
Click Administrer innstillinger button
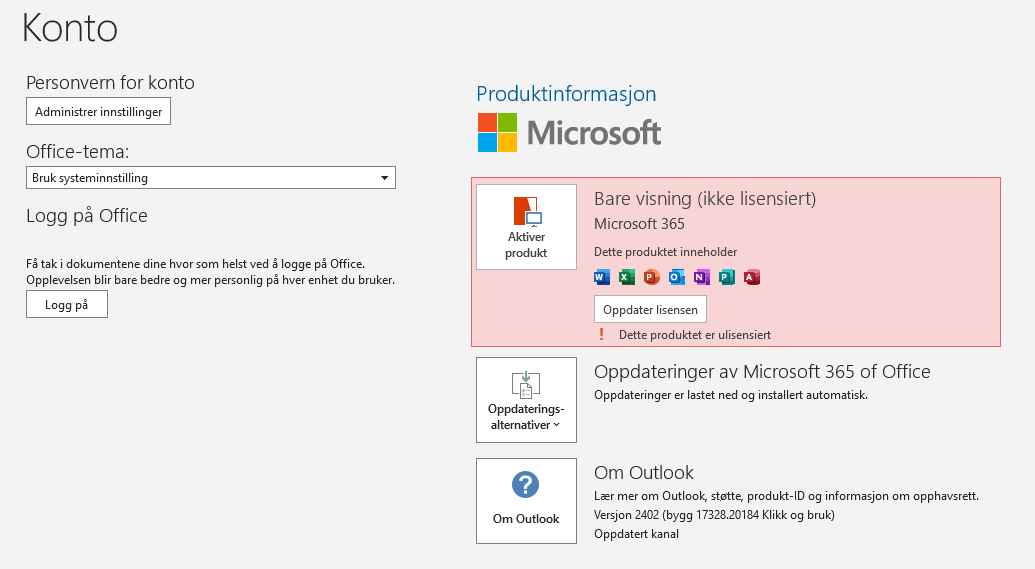[98, 111]
